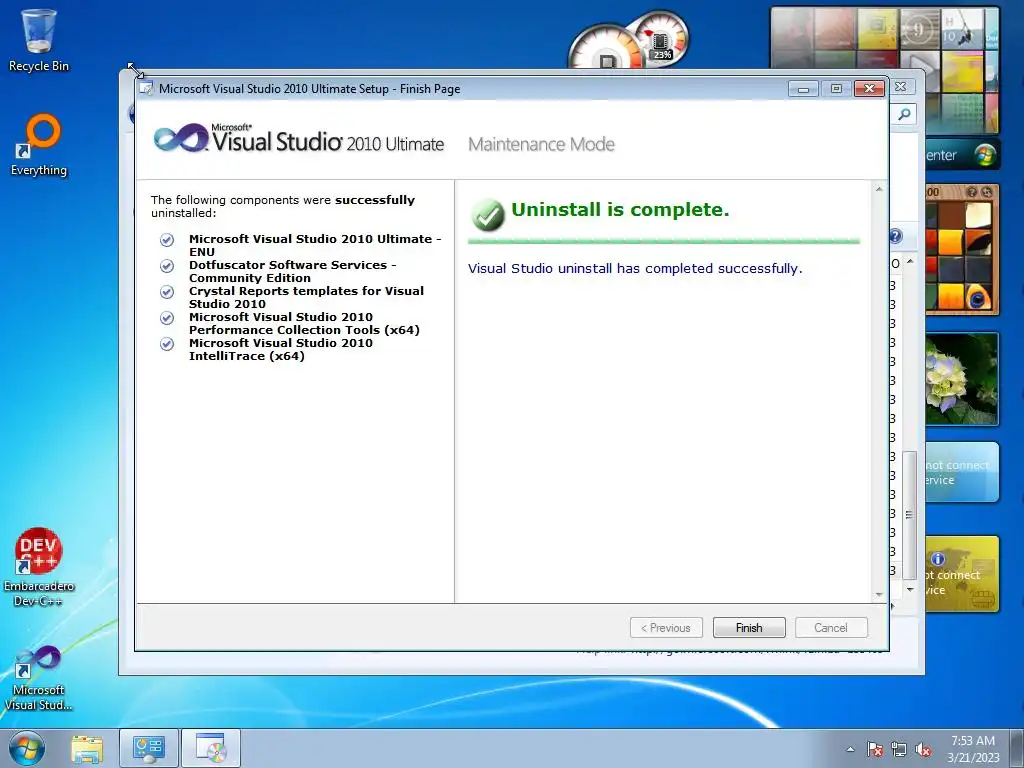Click the blue help icon in background window
The image size is (1024, 768).
click(895, 236)
